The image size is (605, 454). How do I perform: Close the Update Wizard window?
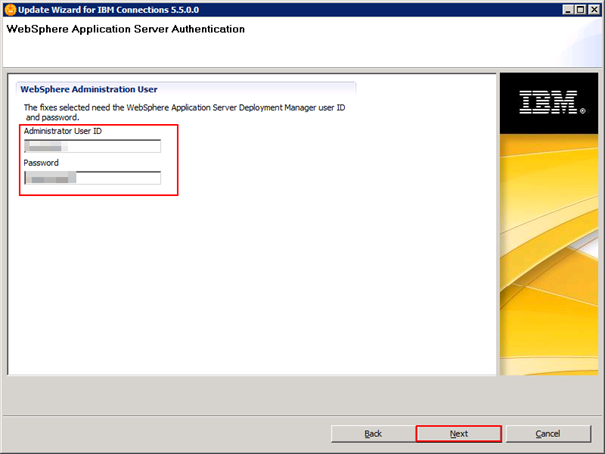click(593, 9)
